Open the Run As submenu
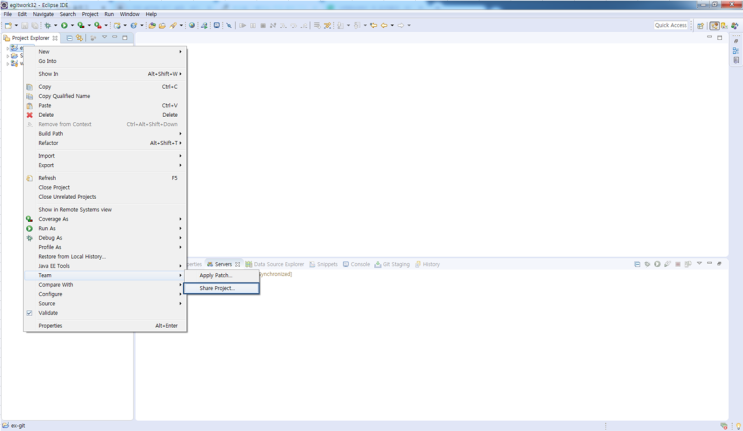 click(105, 228)
